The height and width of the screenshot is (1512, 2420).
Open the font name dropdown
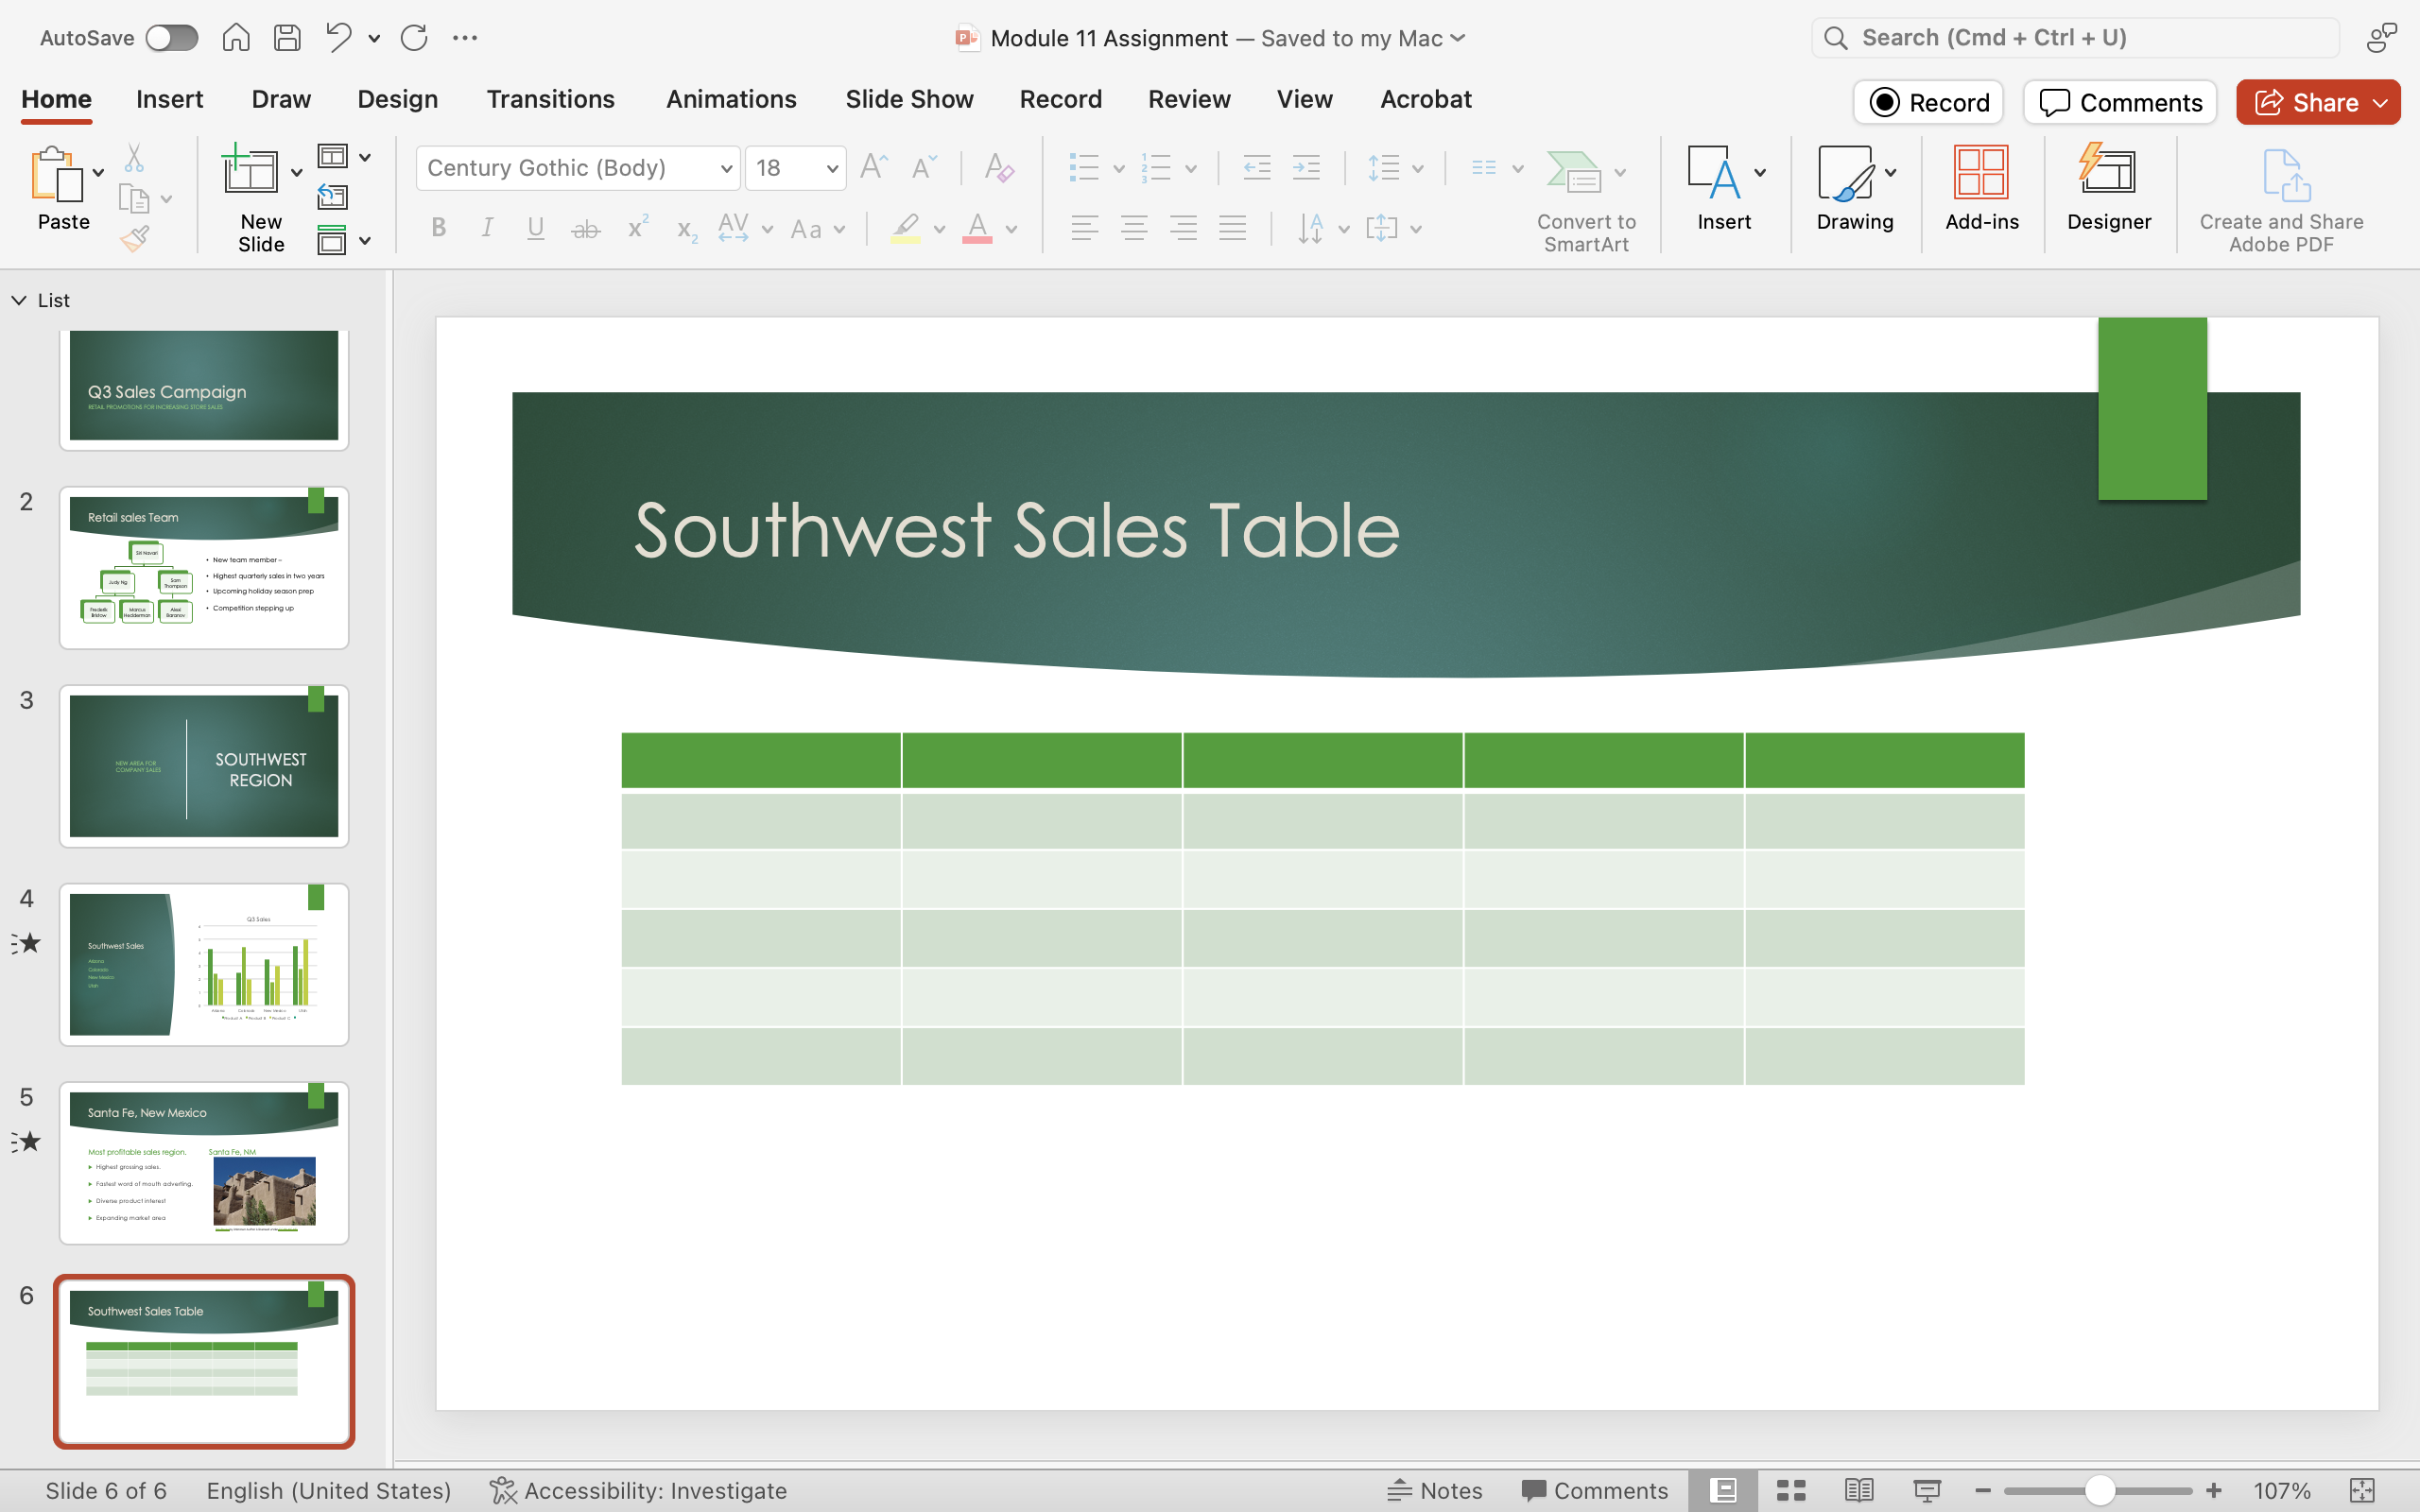coord(726,168)
